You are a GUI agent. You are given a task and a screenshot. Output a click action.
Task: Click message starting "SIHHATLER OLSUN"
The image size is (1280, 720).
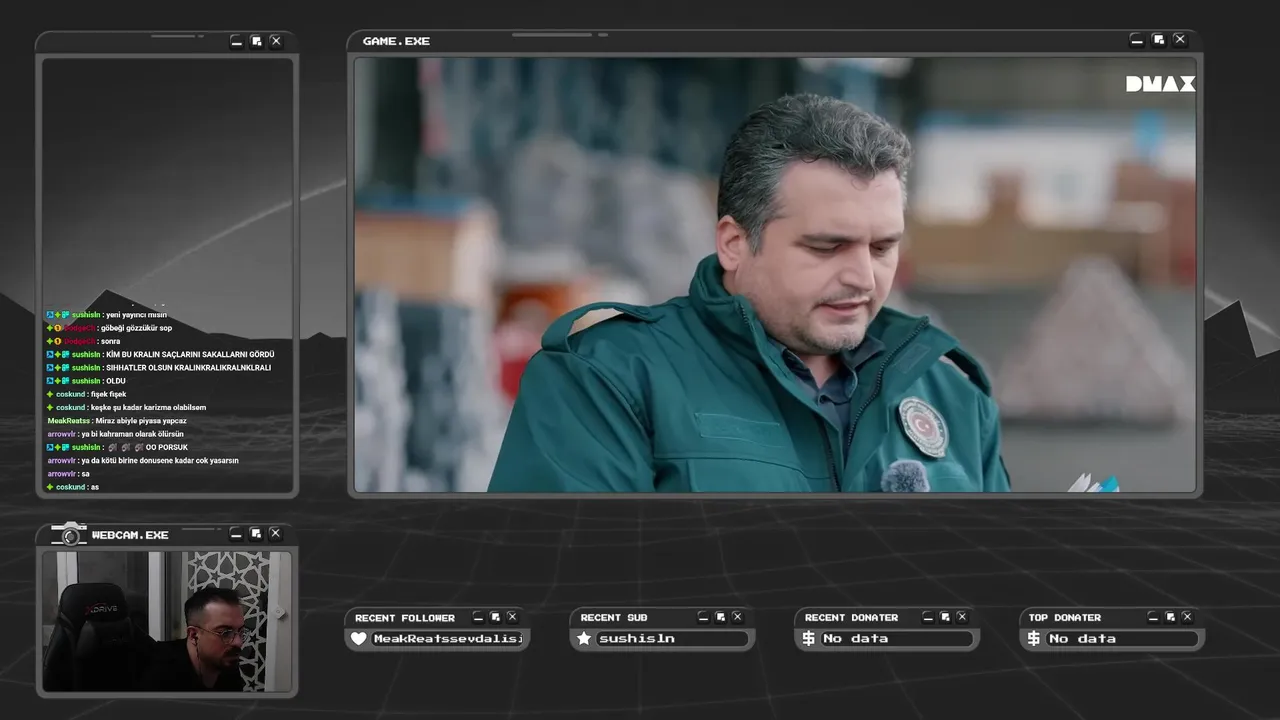point(188,367)
